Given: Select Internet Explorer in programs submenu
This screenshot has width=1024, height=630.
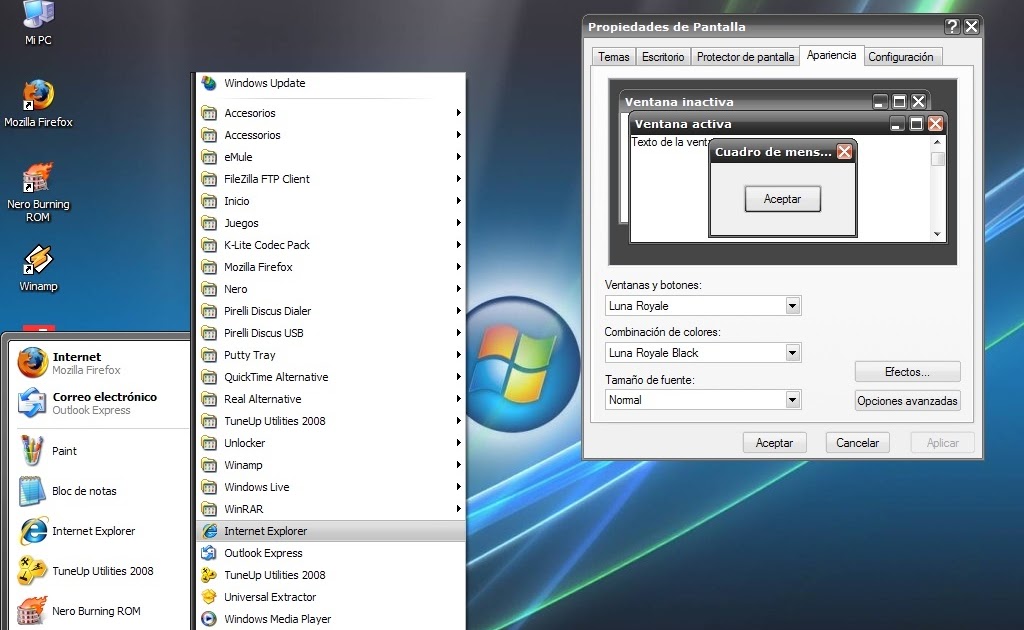Looking at the screenshot, I should tap(330, 531).
